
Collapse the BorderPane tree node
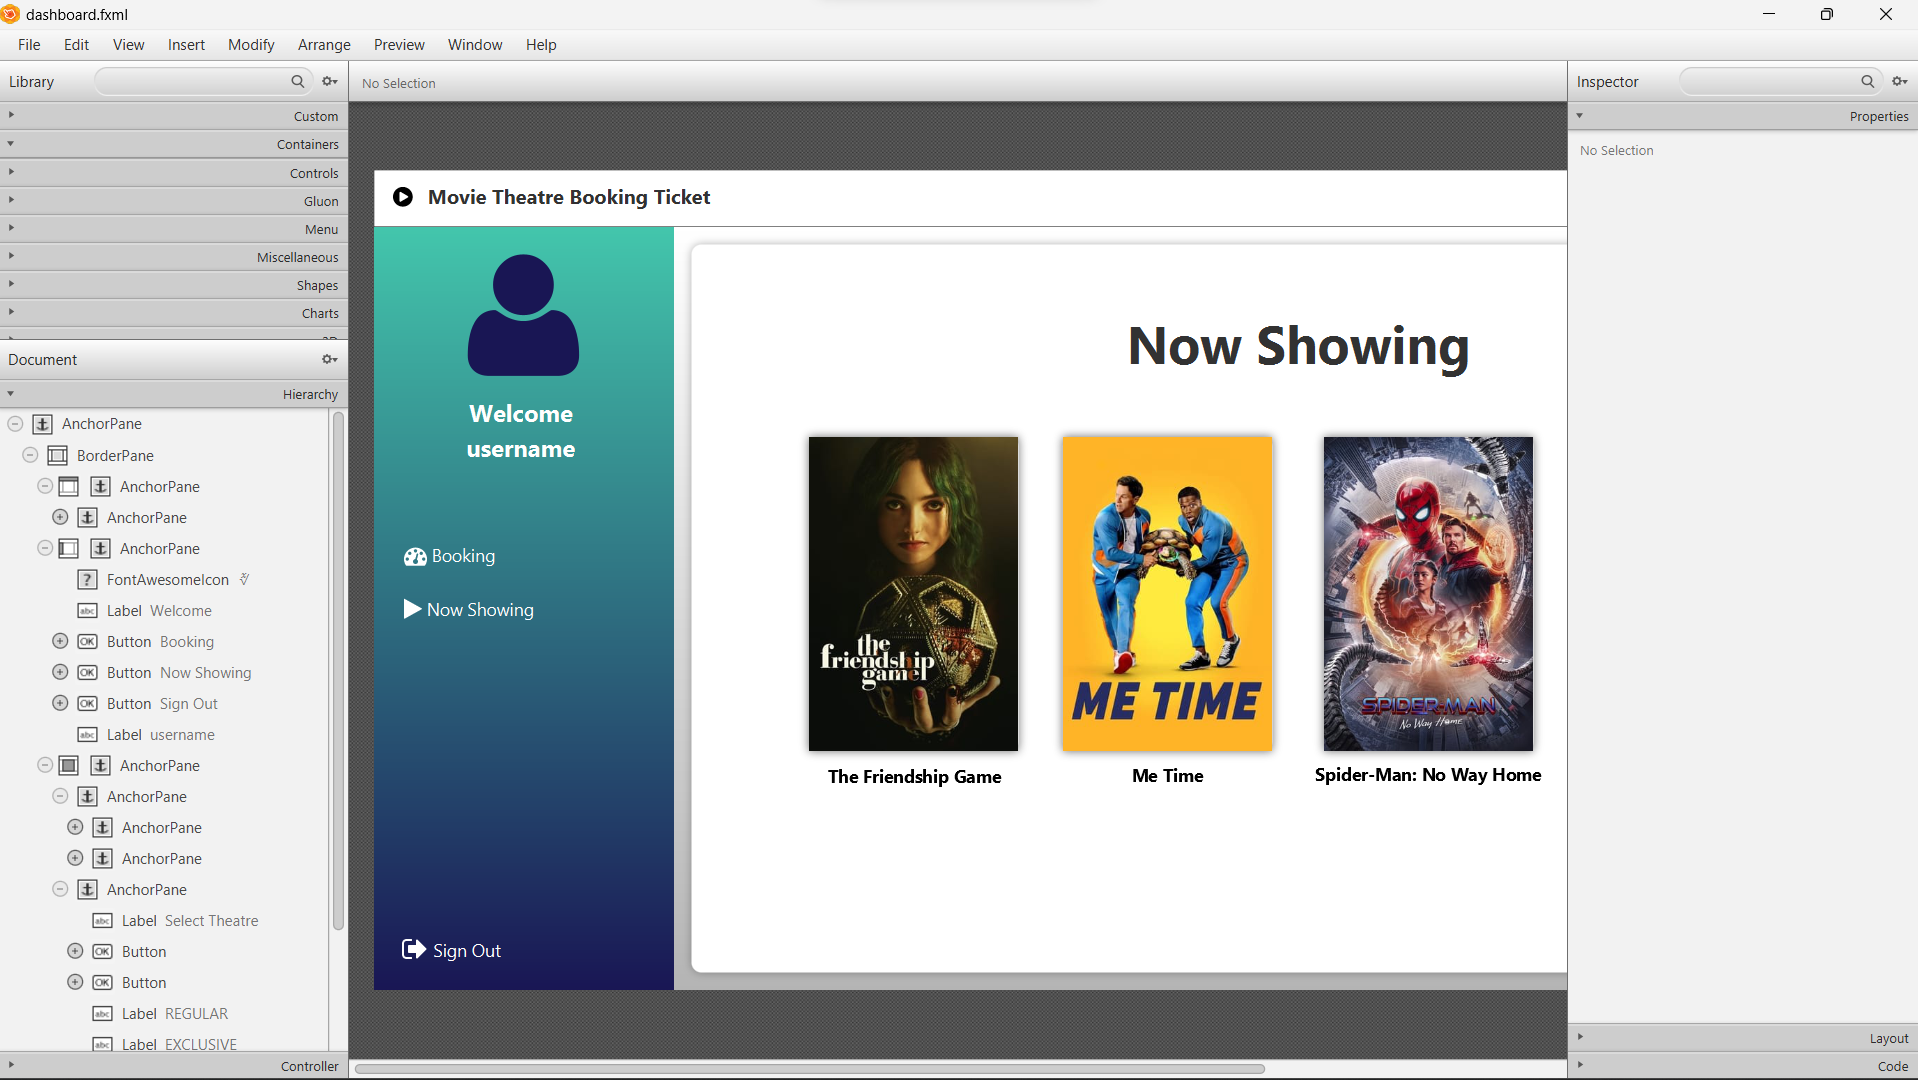[x=30, y=455]
